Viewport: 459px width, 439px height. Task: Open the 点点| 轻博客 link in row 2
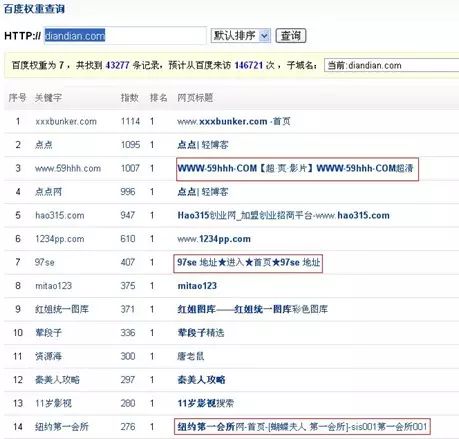pyautogui.click(x=203, y=145)
